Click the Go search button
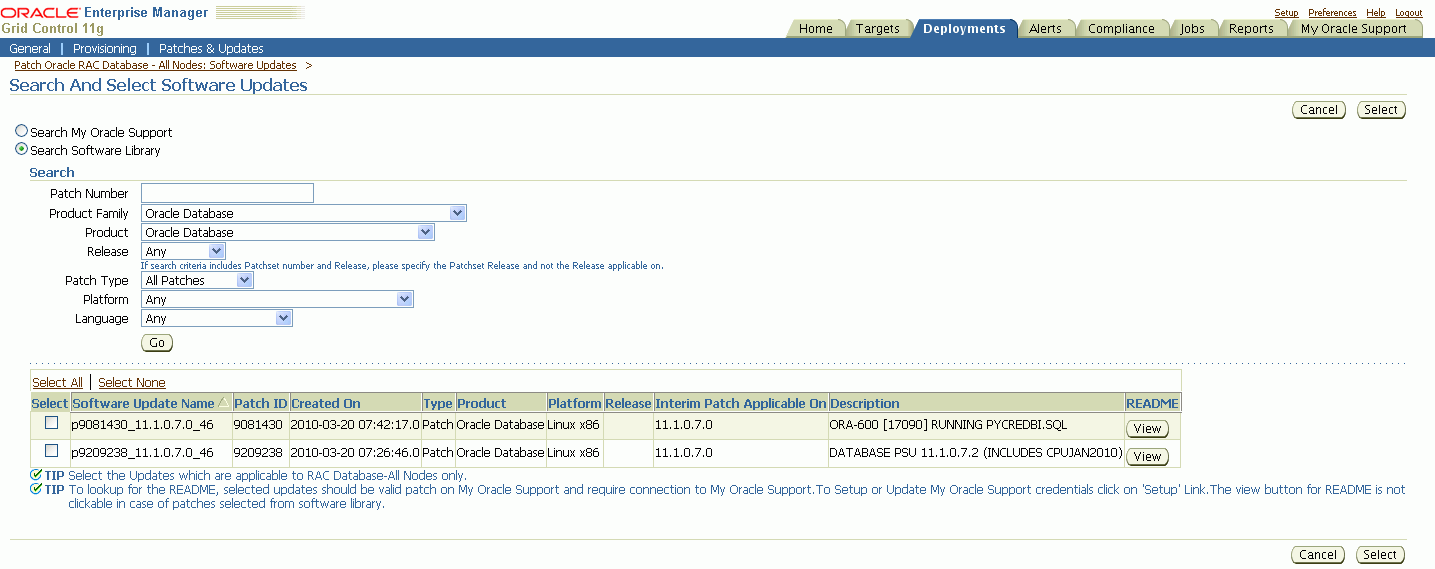The height and width of the screenshot is (569, 1435). (157, 343)
